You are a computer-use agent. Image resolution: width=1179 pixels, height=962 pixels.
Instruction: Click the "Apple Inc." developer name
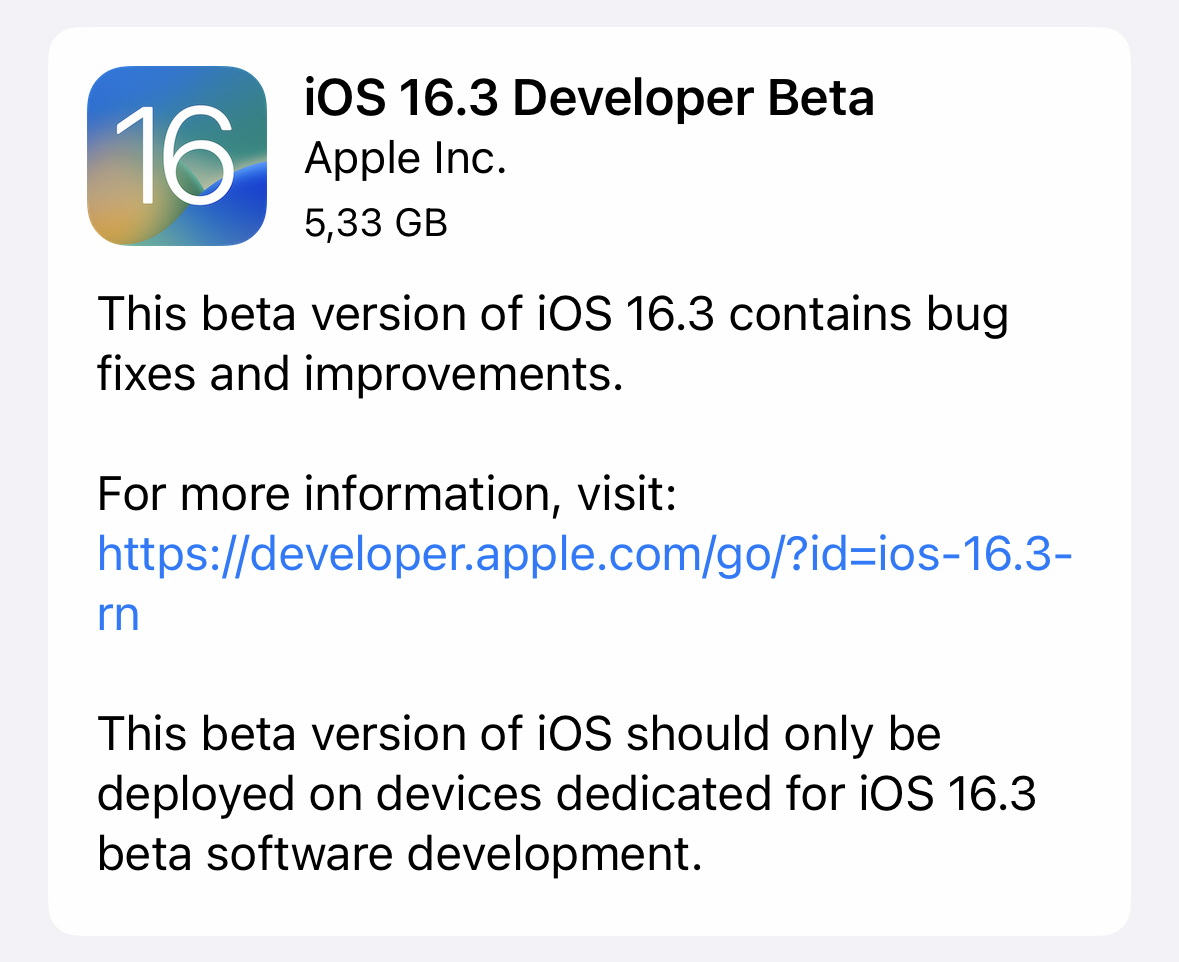(405, 160)
